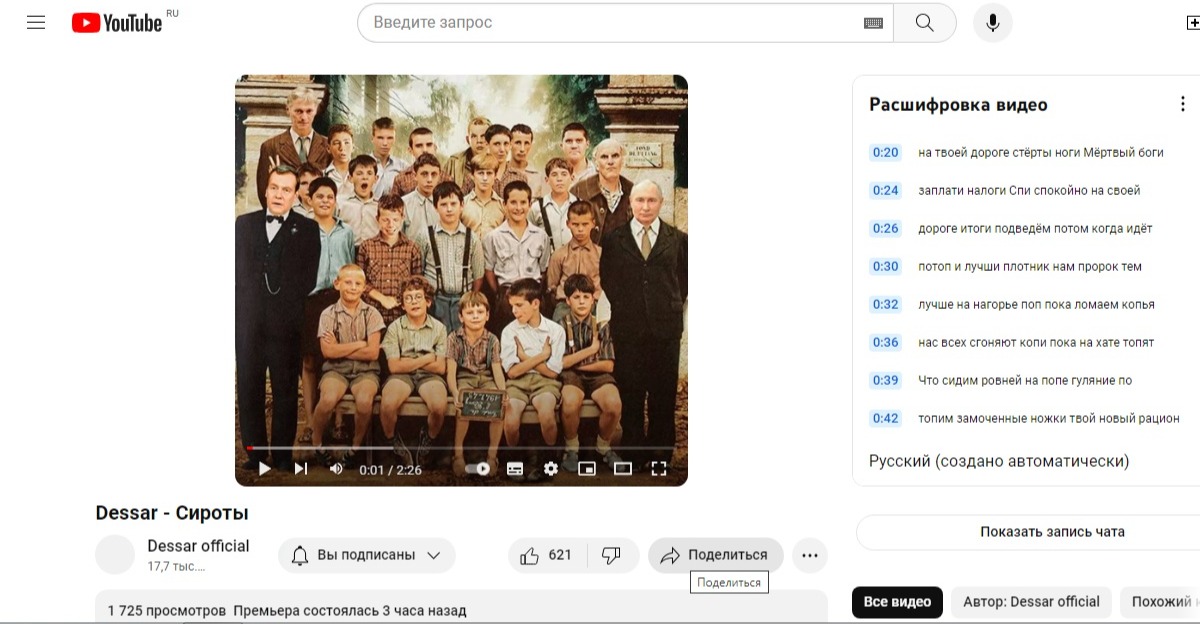Switch to theater mode
Screen dimensions: 1200x624
pyautogui.click(x=623, y=468)
